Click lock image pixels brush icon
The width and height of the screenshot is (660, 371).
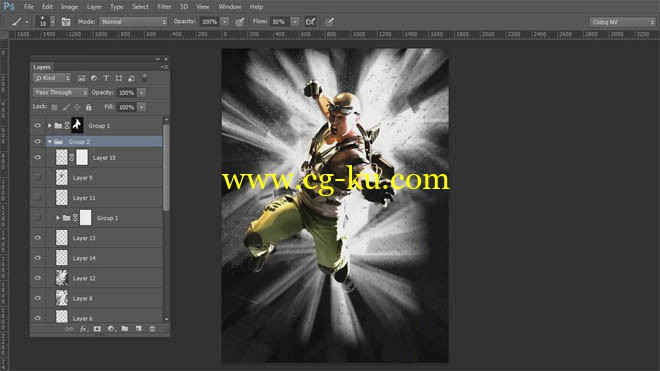[66, 107]
